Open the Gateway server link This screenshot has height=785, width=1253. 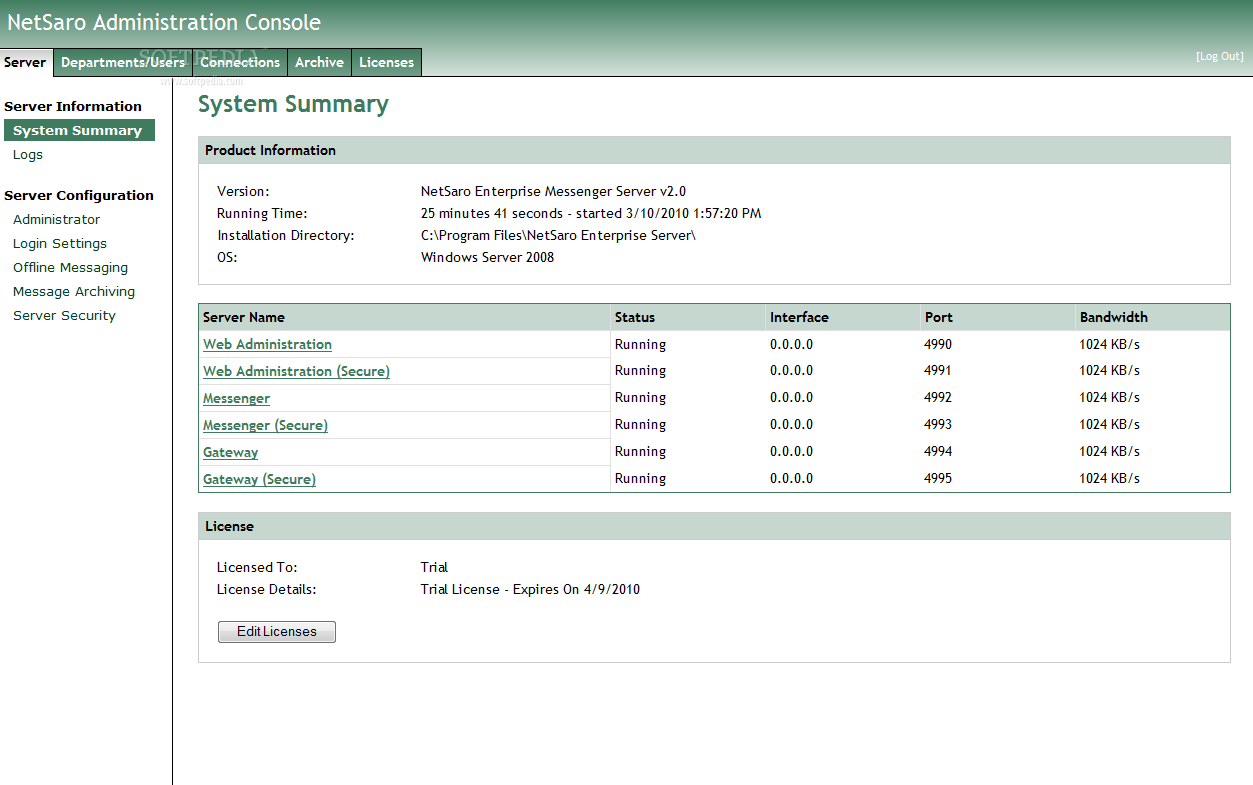coord(230,452)
